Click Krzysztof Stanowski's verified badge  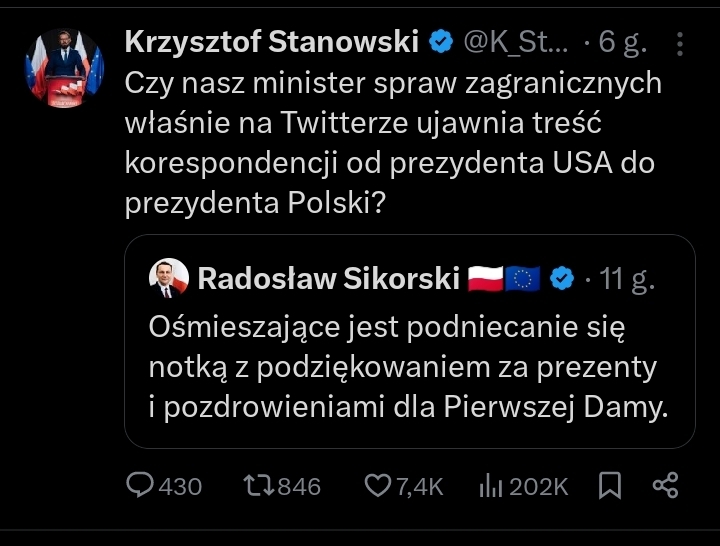click(x=441, y=42)
